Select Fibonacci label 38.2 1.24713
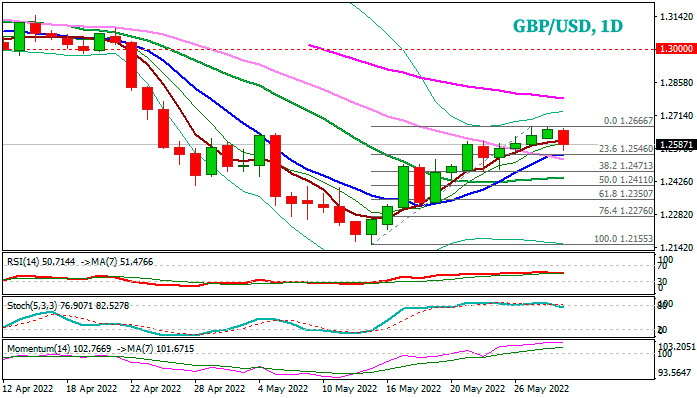The width and height of the screenshot is (697, 398). pyautogui.click(x=626, y=166)
